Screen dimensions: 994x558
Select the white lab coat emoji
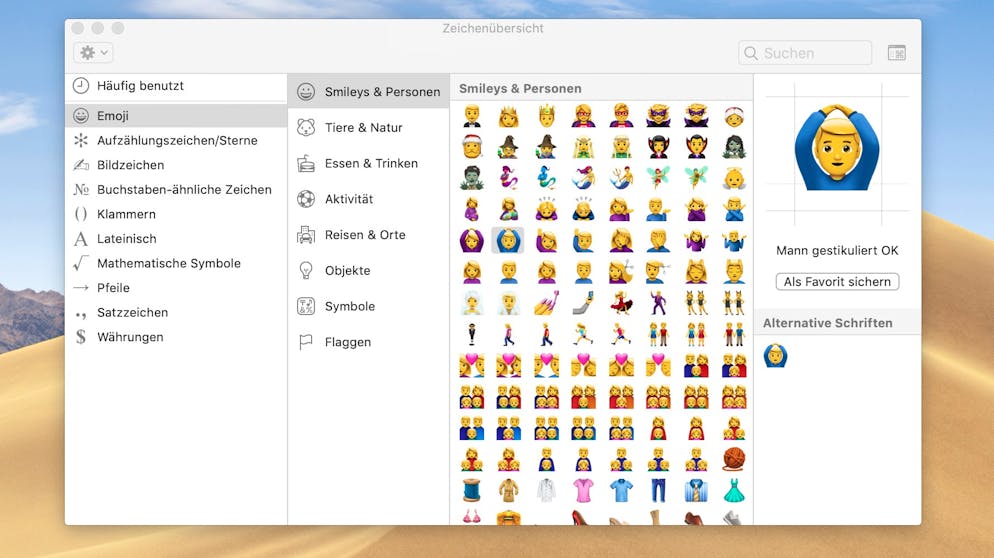(546, 490)
